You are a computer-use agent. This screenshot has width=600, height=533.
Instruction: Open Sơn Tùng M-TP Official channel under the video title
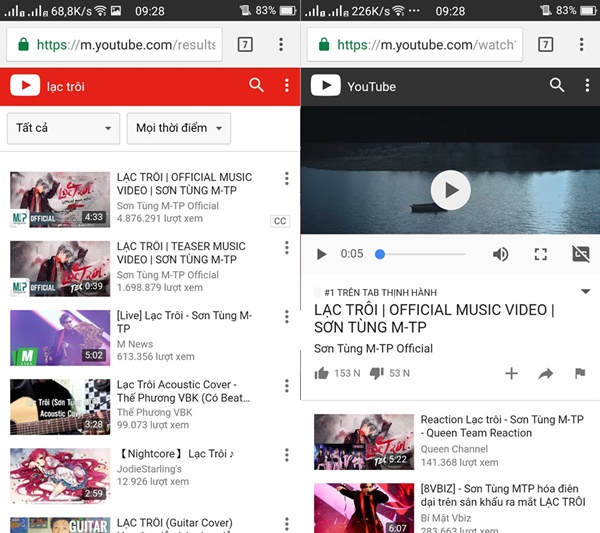[373, 349]
